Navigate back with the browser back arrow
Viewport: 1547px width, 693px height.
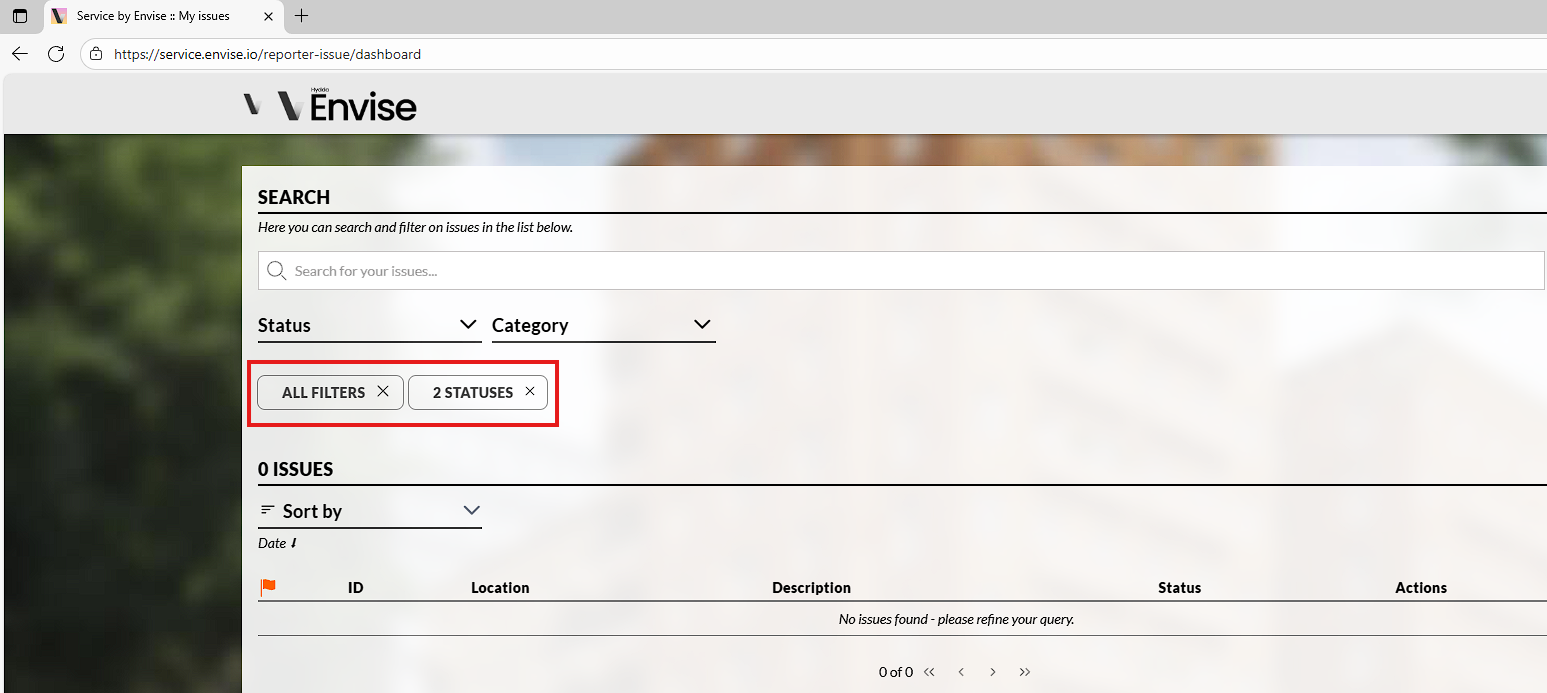click(20, 54)
